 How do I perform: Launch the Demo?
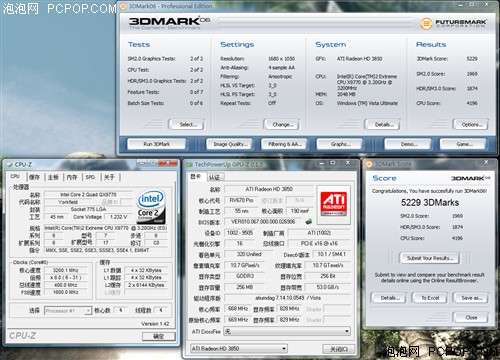tap(408, 144)
